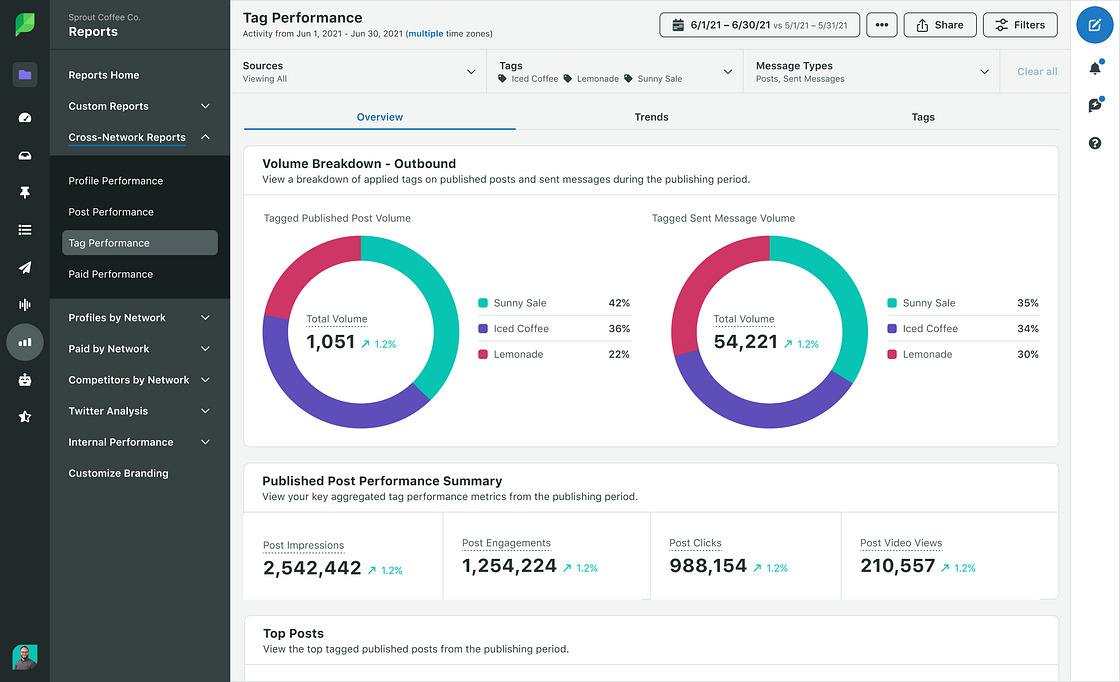Open the folder icon in left rail
The image size is (1120, 682).
pos(25,74)
